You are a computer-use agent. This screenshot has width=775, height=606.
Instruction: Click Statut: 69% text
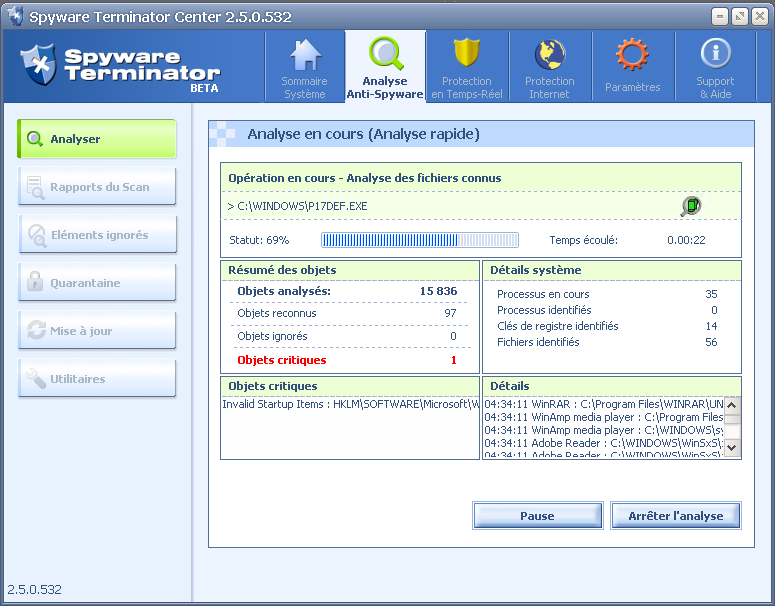pyautogui.click(x=259, y=240)
